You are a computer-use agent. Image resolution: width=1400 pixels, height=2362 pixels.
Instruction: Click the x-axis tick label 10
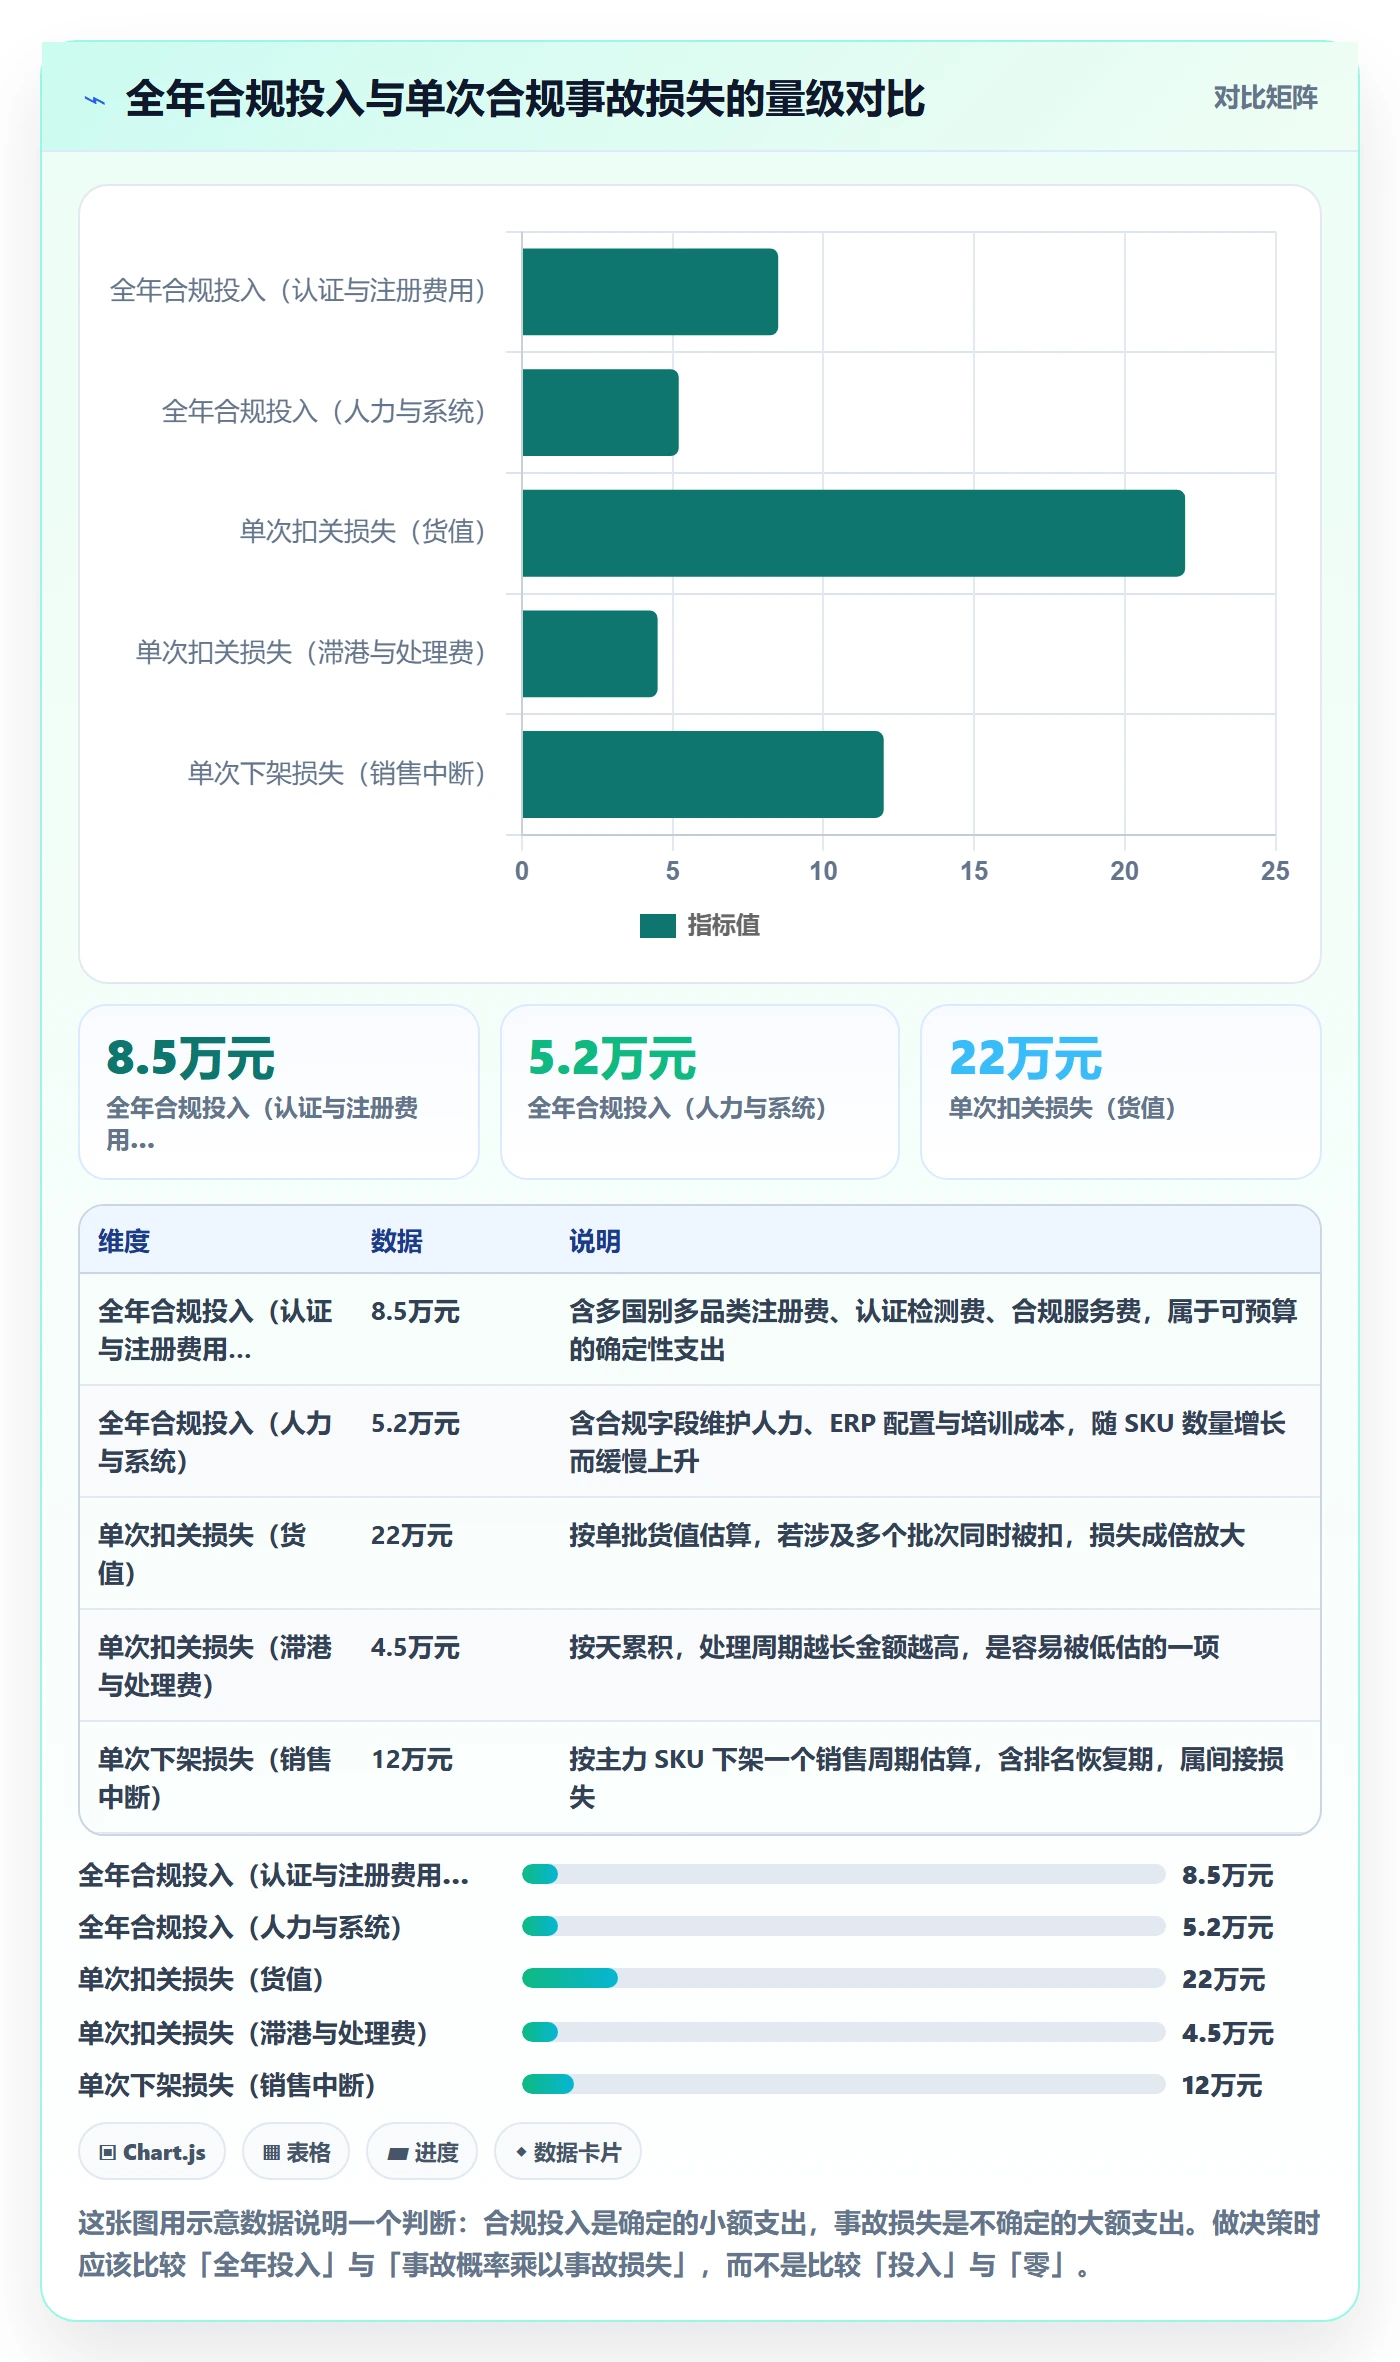[823, 871]
